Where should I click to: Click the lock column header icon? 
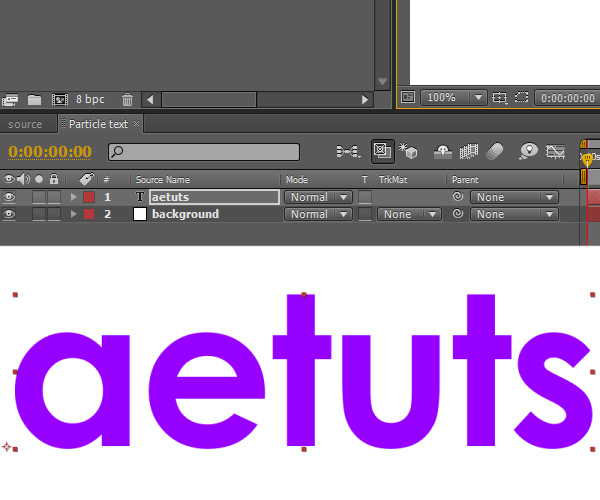click(x=54, y=179)
